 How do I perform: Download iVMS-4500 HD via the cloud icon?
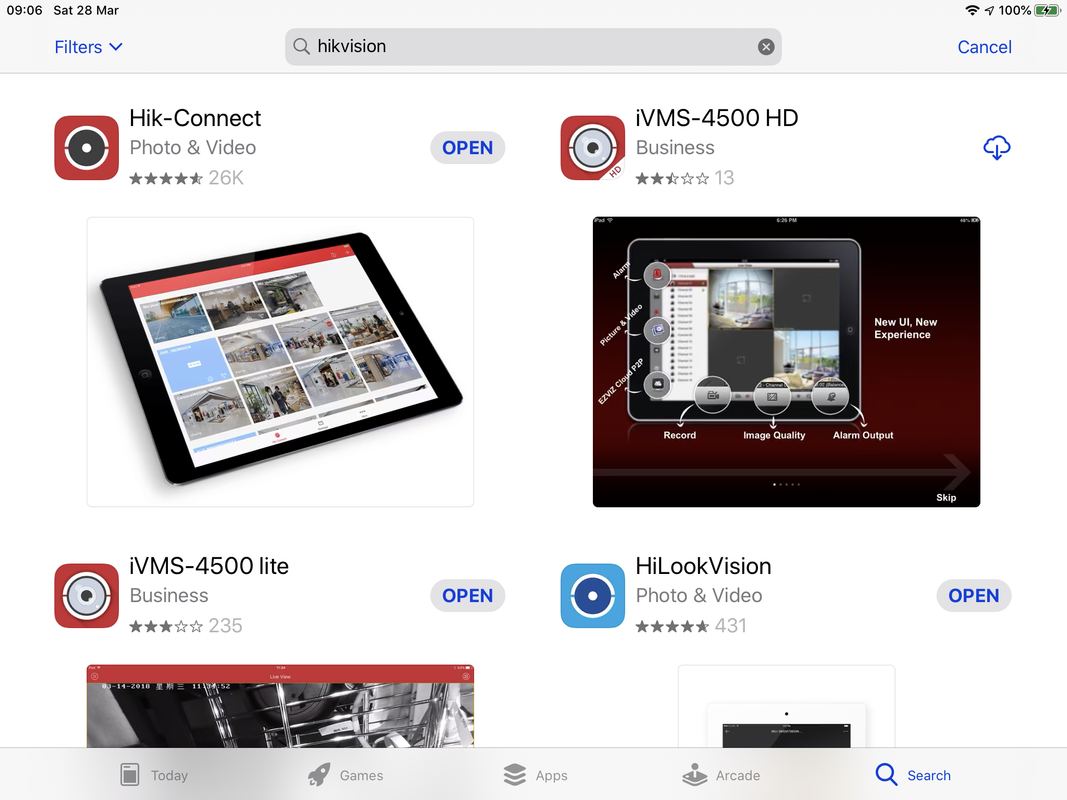pyautogui.click(x=996, y=148)
